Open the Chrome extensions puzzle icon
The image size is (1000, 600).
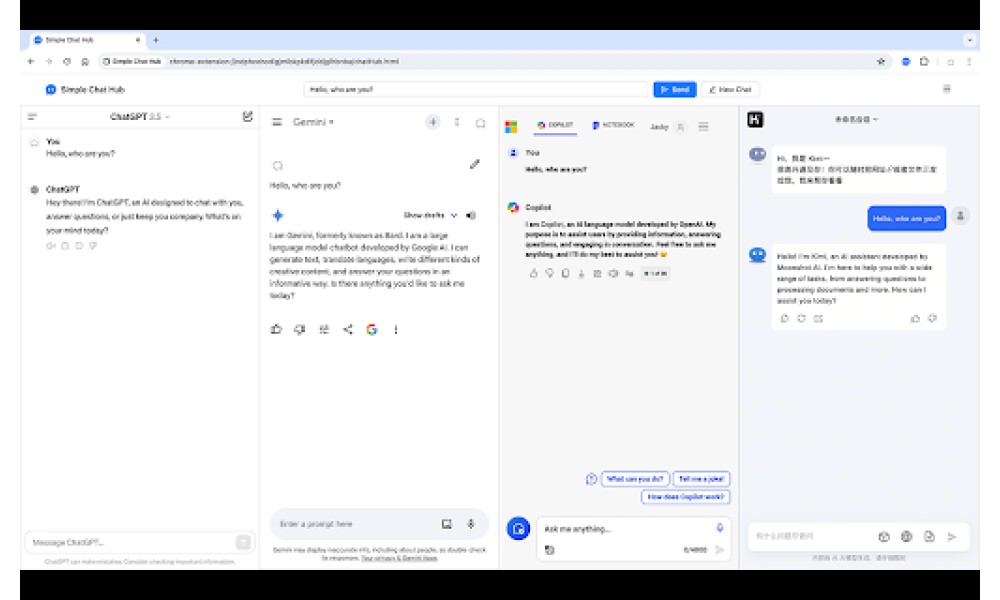[x=924, y=61]
